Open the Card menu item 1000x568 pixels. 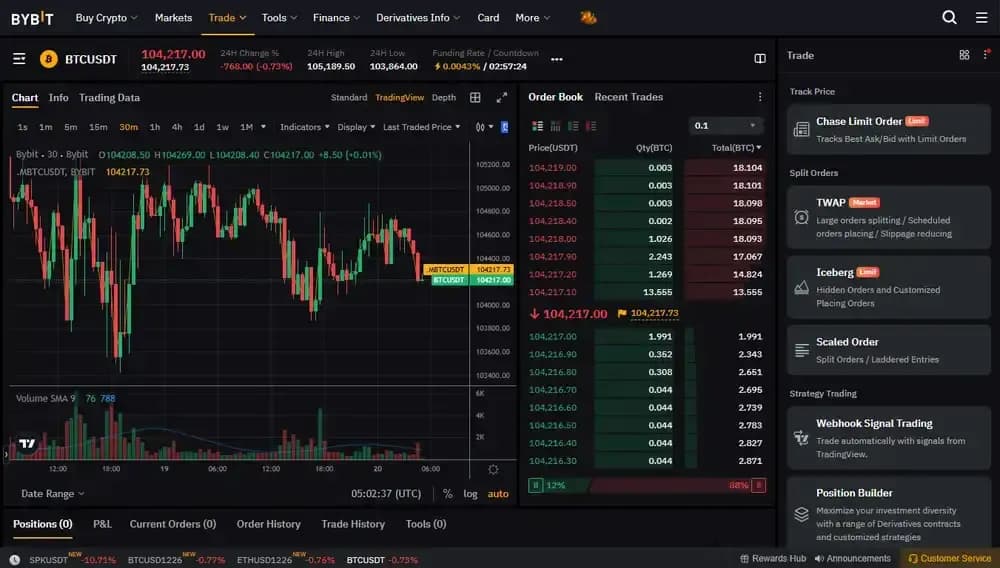488,18
